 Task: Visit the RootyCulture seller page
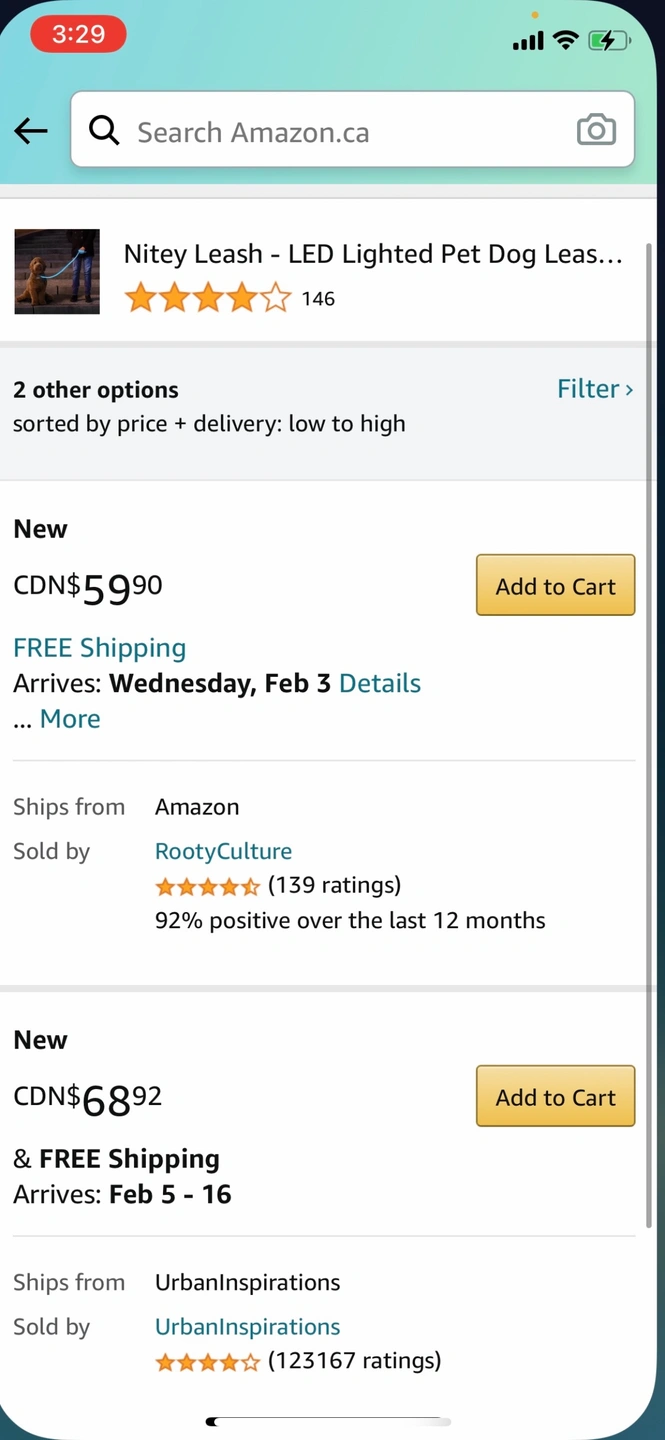pos(223,851)
